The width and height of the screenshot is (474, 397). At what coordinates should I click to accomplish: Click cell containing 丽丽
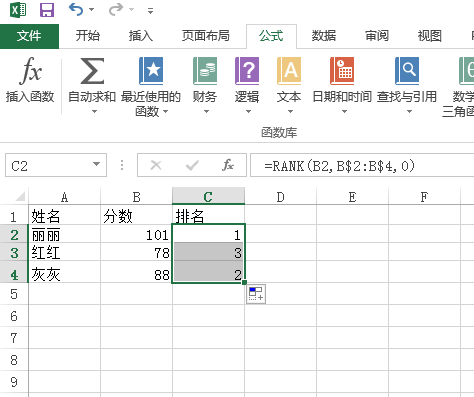pyautogui.click(x=65, y=235)
